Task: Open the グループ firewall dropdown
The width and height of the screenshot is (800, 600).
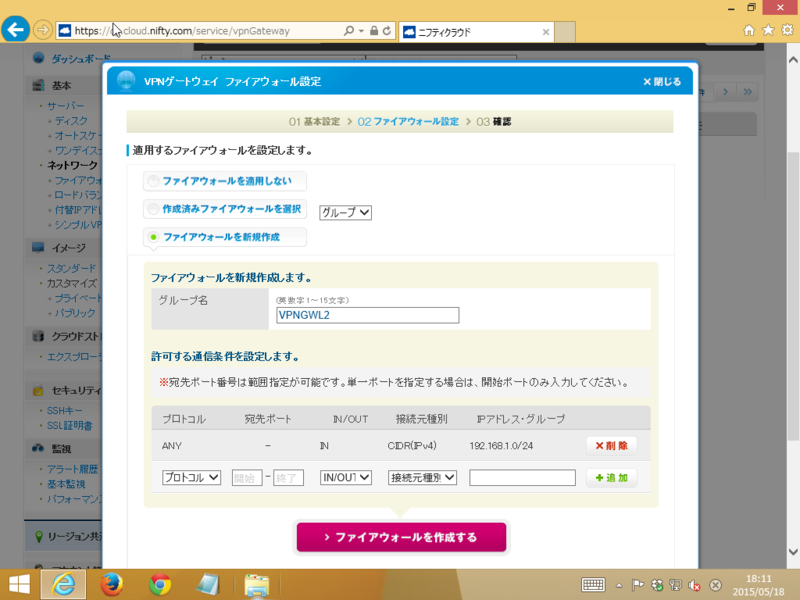Action: pos(345,212)
